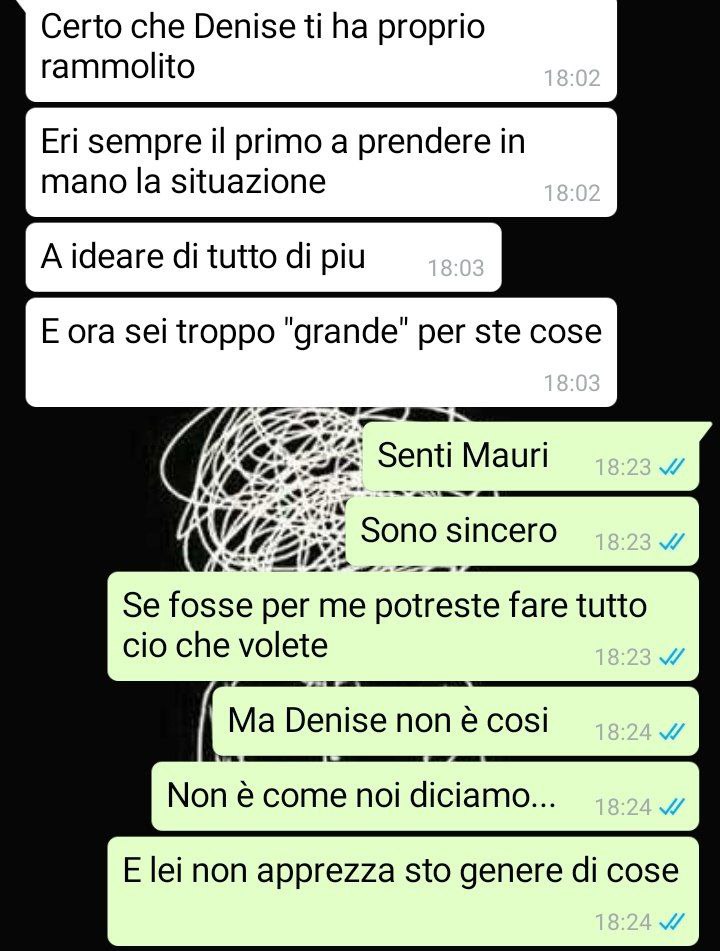The width and height of the screenshot is (720, 951).
Task: Select the 'Se fosse per me potreste' message
Action: 403,627
